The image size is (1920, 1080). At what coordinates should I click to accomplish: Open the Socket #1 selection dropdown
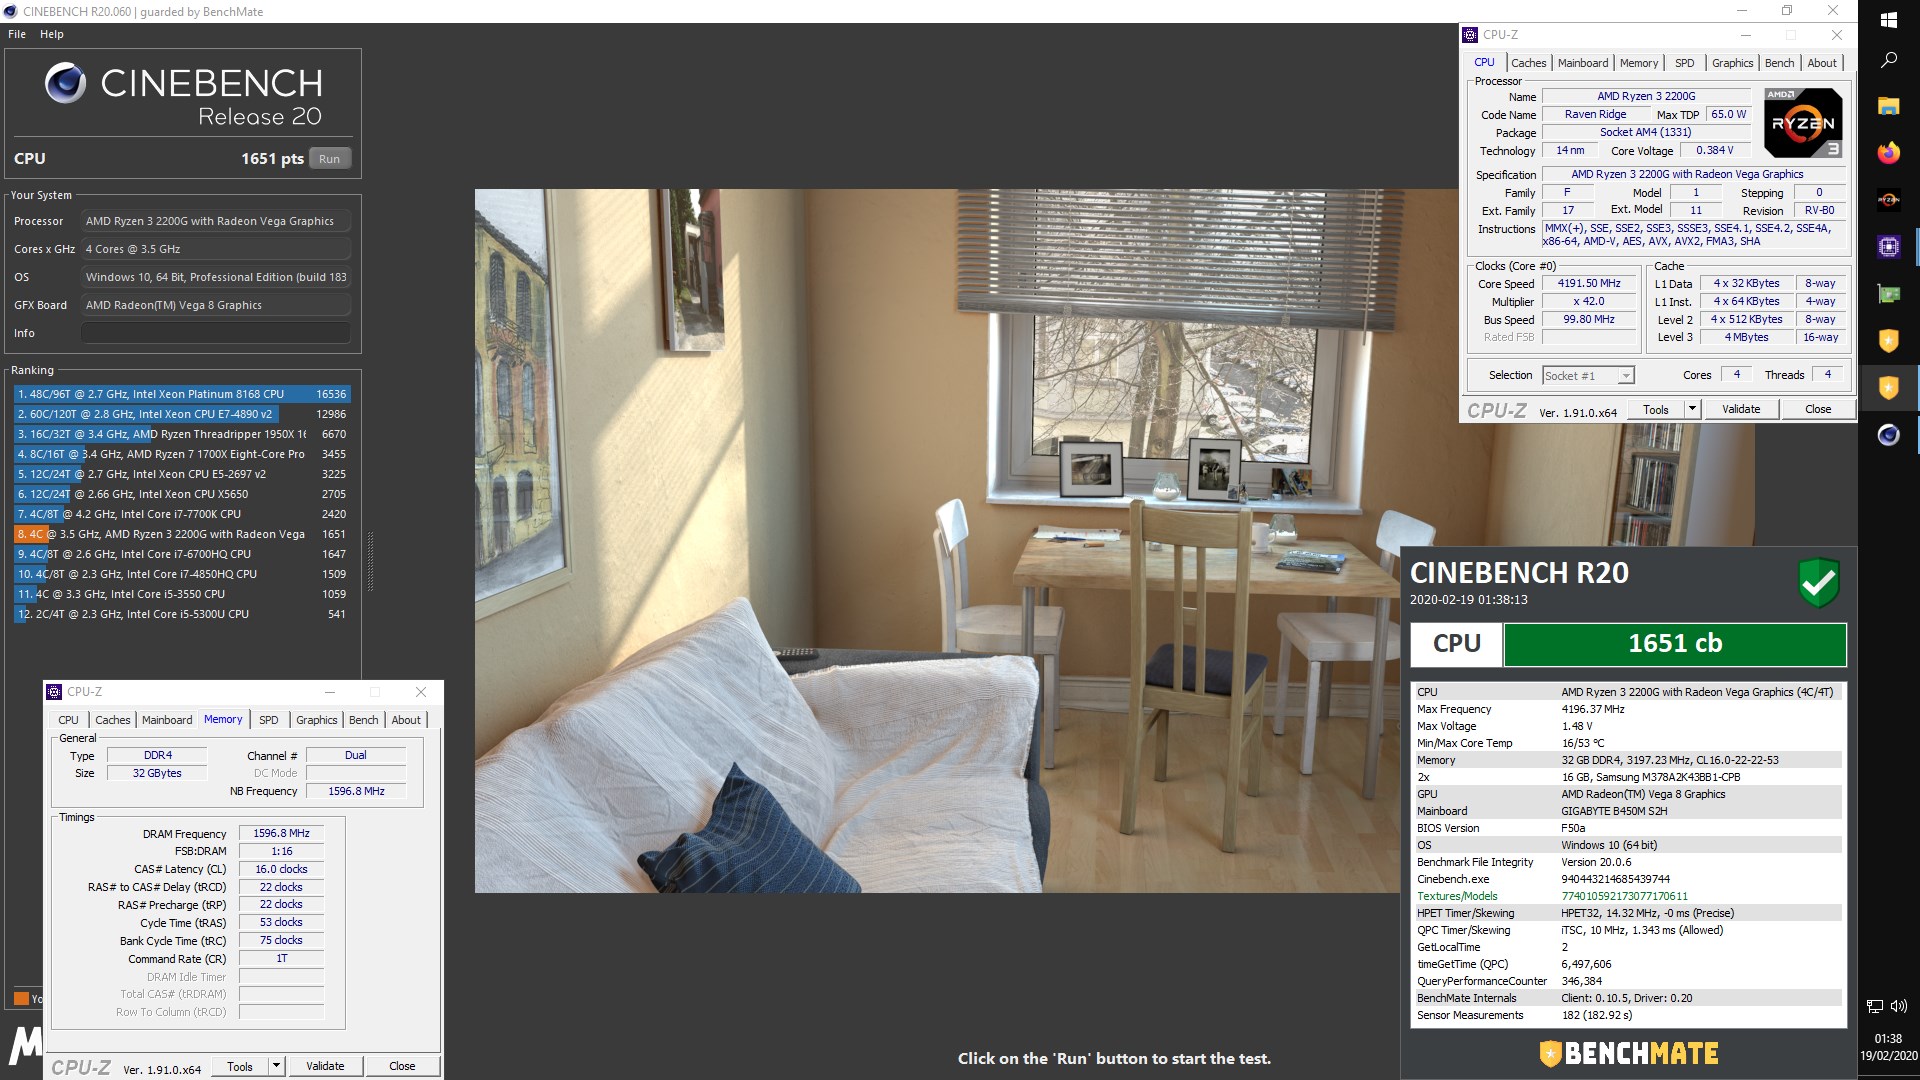tap(1588, 376)
